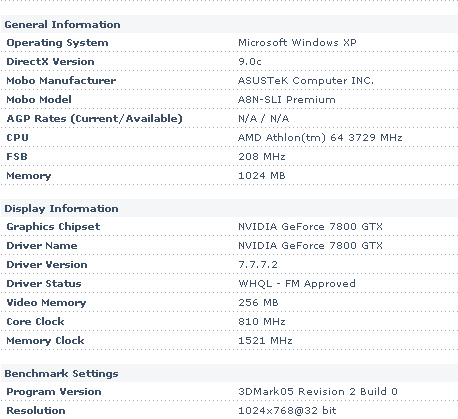Click the 7.7.7.2 driver version value
This screenshot has height=419, width=458.
coord(258,265)
